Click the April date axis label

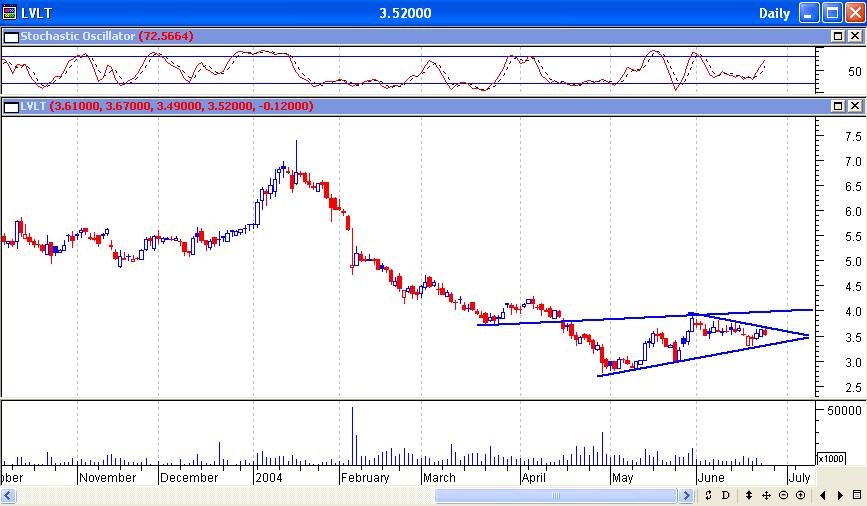534,477
